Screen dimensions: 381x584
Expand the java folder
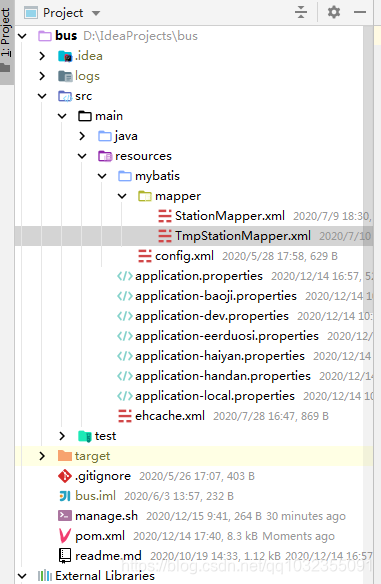point(82,136)
